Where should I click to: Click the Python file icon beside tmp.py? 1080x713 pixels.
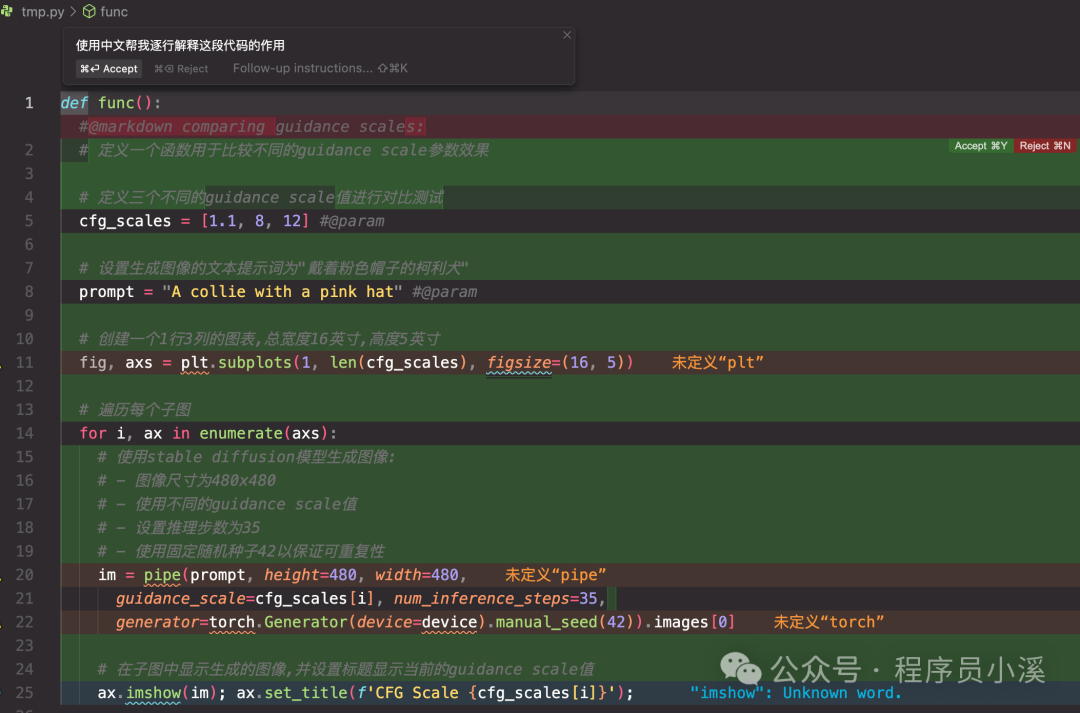coord(7,11)
